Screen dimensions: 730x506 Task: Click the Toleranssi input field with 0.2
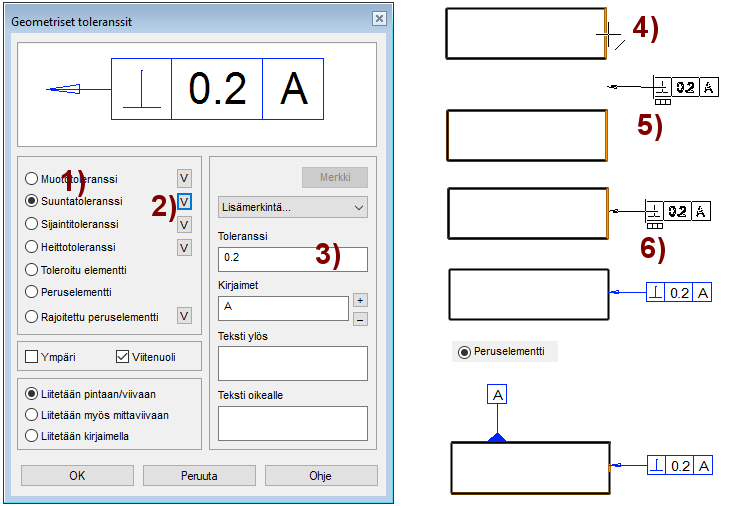292,259
